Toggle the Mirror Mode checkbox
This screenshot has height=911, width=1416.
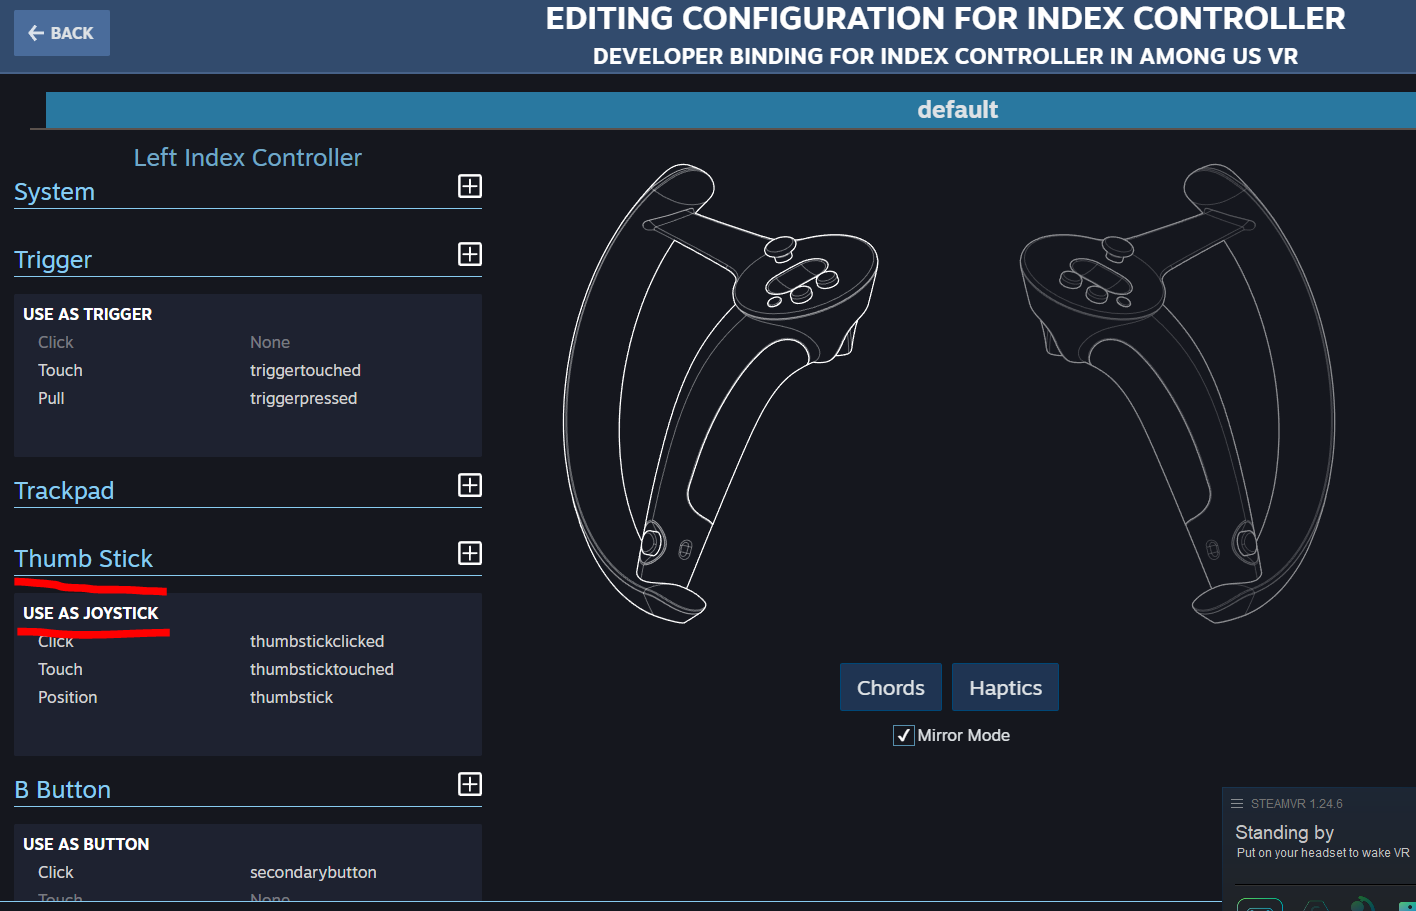(903, 735)
